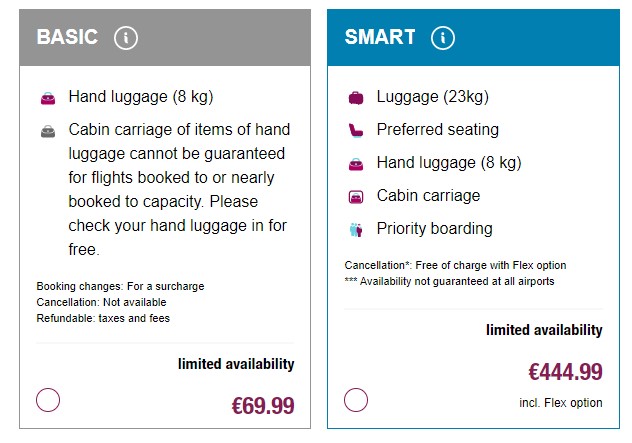The width and height of the screenshot is (632, 443).
Task: Click the SMART hand luggage bag icon
Action: [x=356, y=163]
